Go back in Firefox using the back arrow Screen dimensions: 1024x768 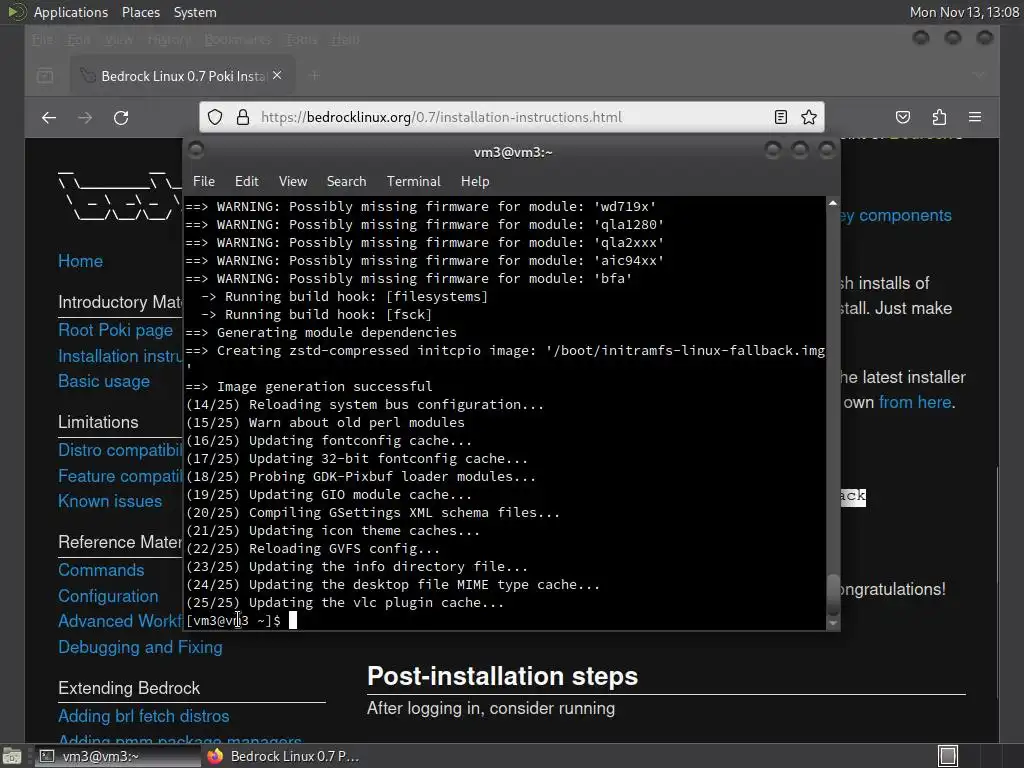pos(49,118)
